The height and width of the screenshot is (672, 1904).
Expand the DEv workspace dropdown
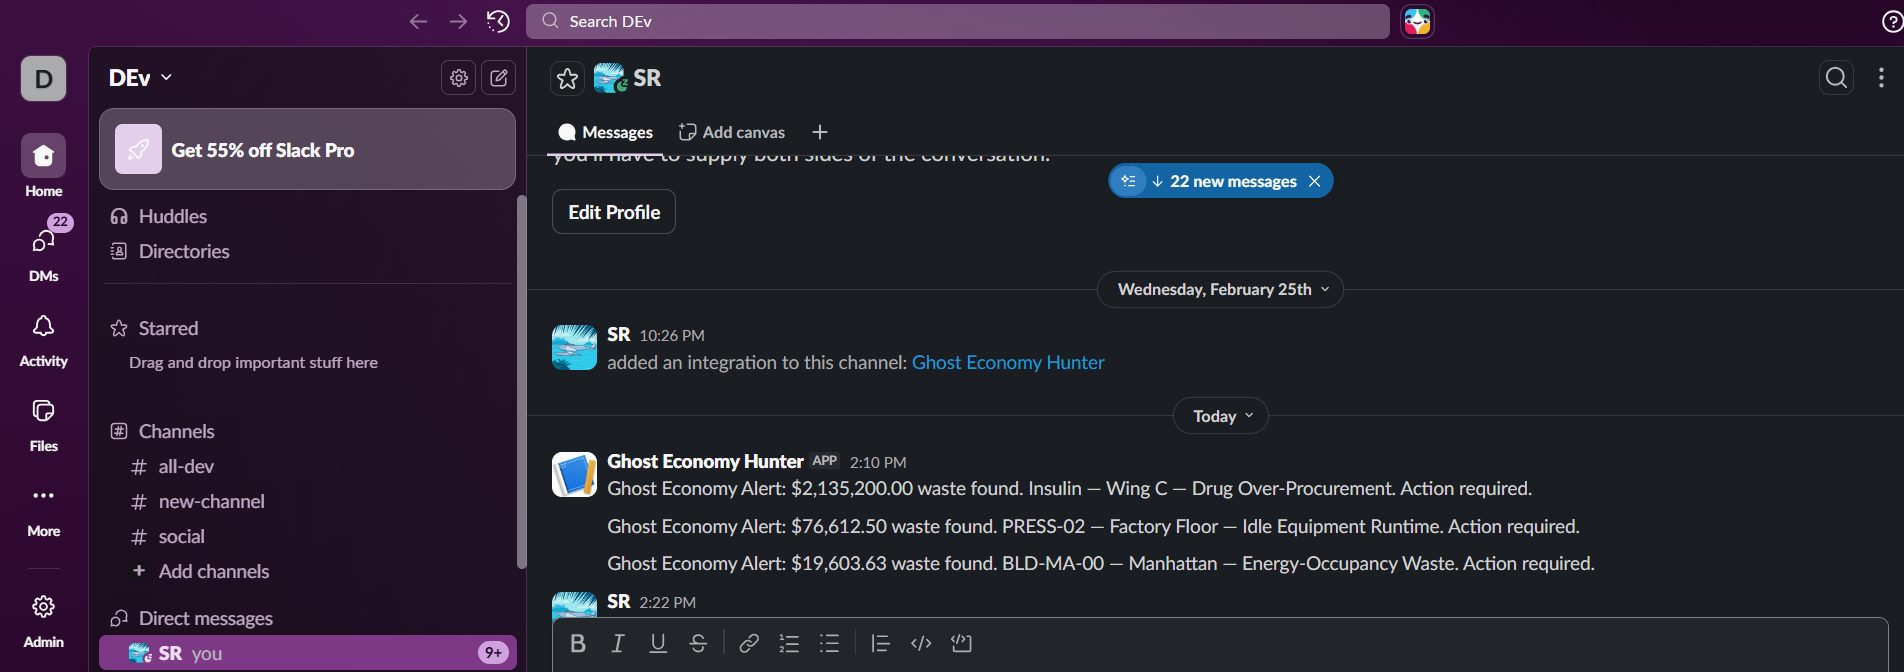point(141,78)
